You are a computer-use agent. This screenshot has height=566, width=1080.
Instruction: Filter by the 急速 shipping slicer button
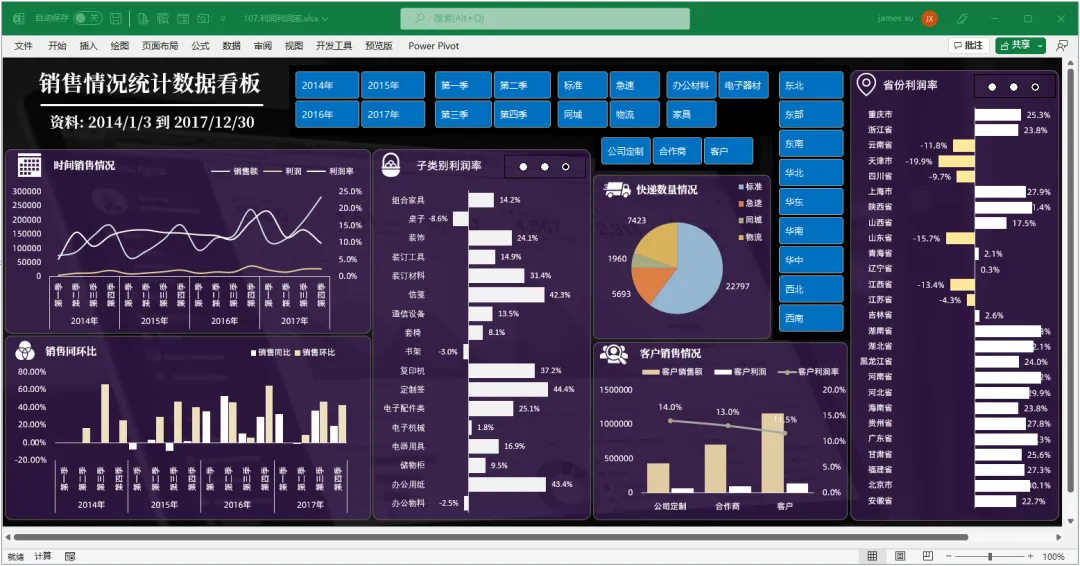click(x=634, y=85)
